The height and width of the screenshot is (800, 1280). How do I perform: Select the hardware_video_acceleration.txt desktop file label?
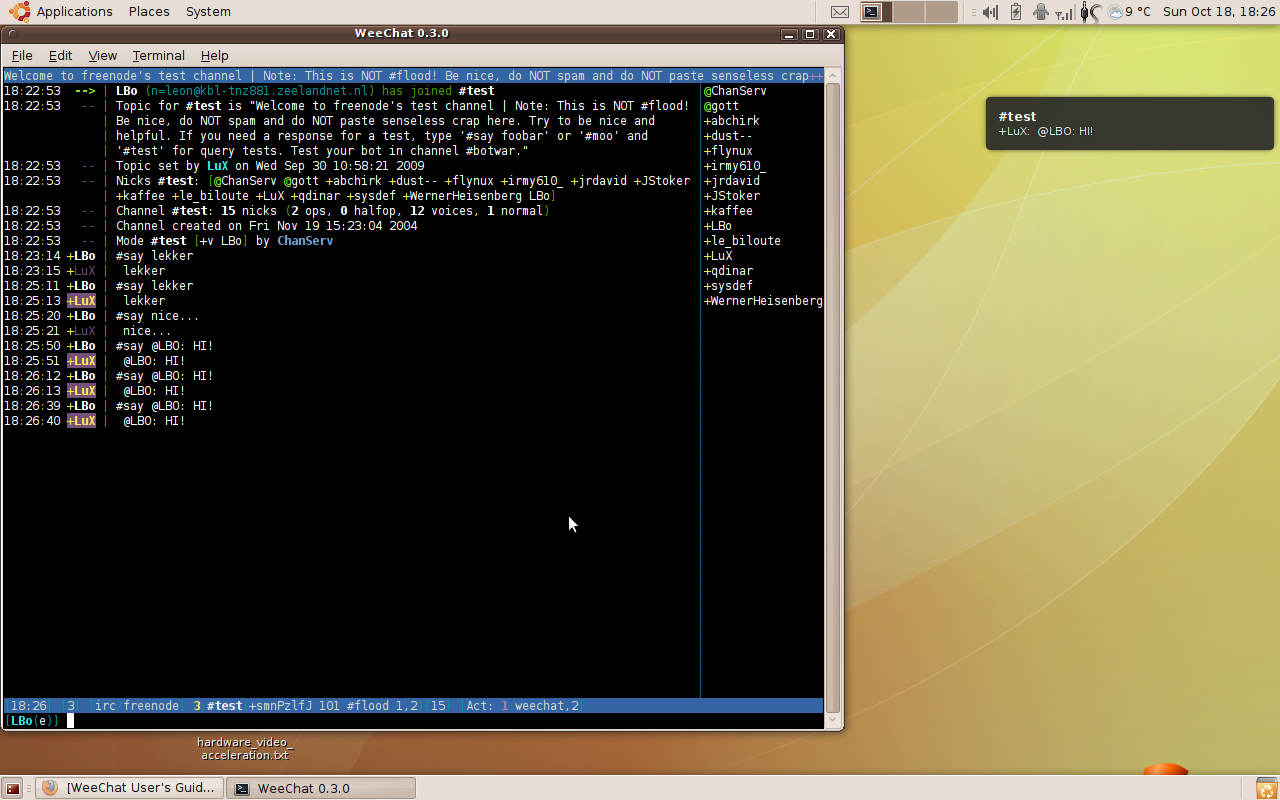point(245,748)
